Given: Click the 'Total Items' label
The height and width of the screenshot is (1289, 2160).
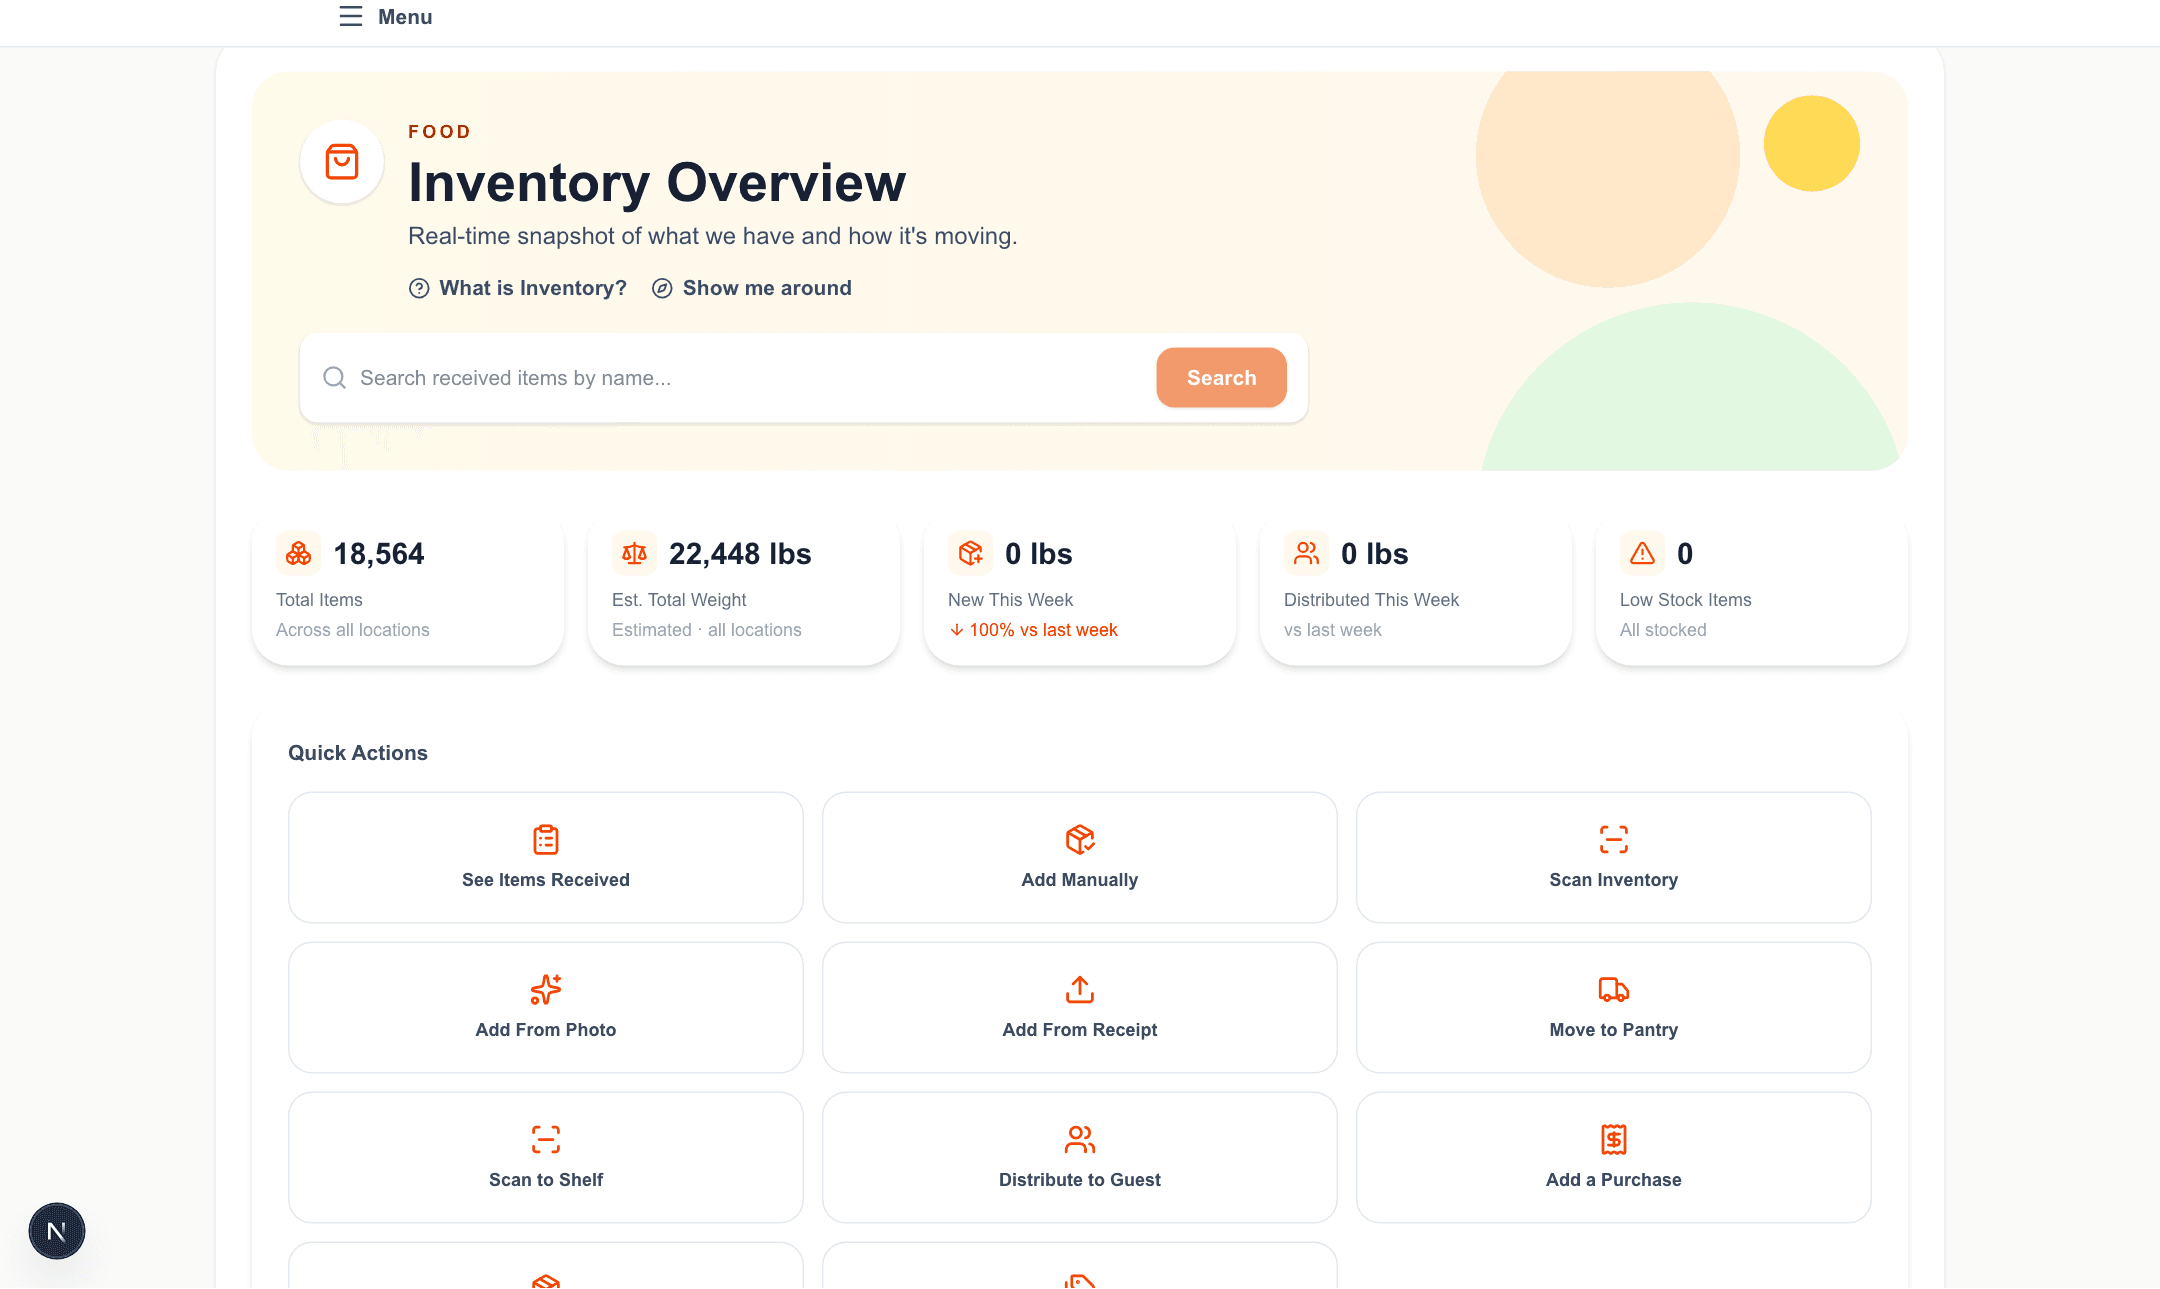Looking at the screenshot, I should tap(319, 600).
